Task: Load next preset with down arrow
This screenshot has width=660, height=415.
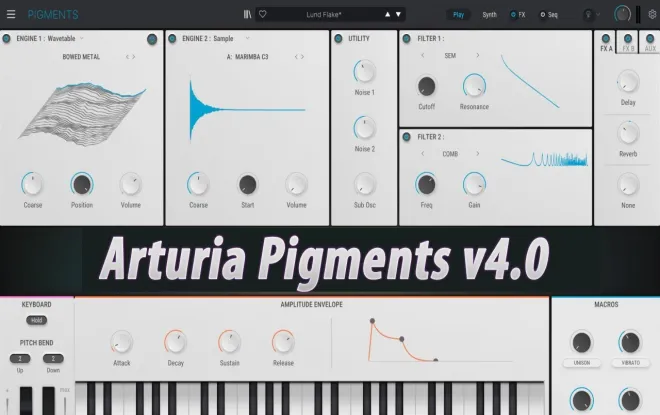Action: point(398,14)
